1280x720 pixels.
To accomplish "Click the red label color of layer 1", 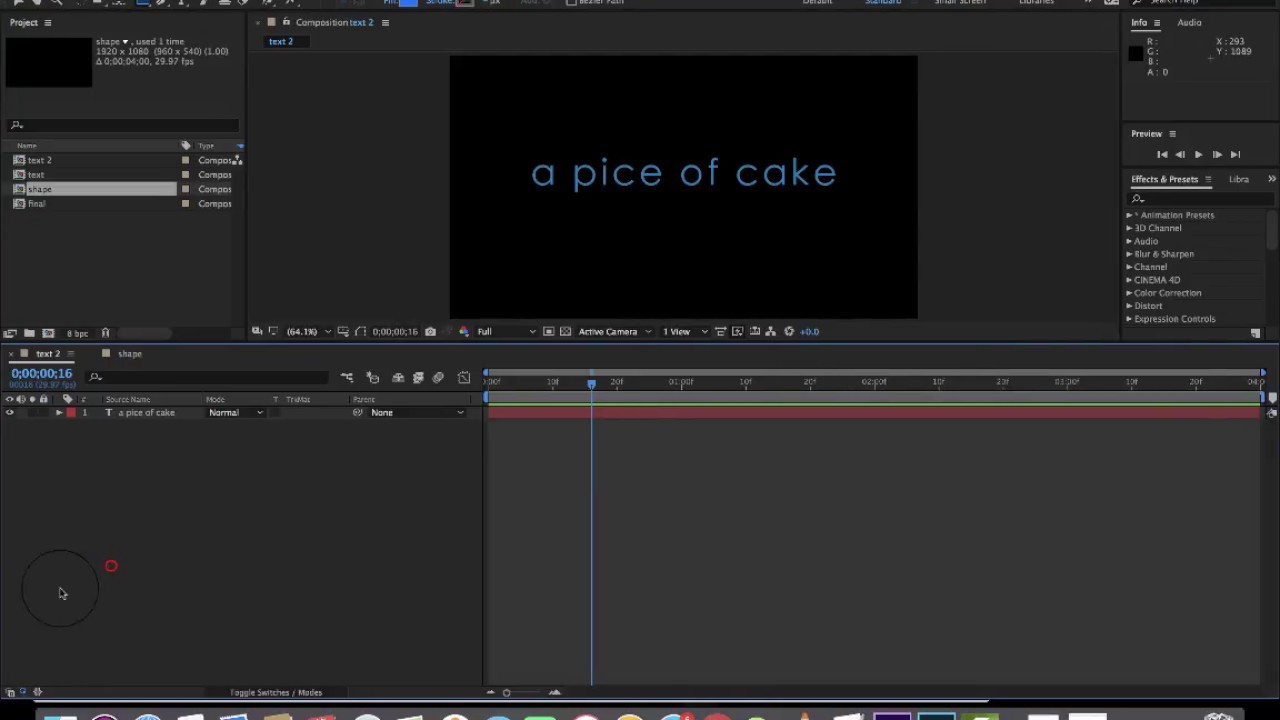I will tap(71, 412).
